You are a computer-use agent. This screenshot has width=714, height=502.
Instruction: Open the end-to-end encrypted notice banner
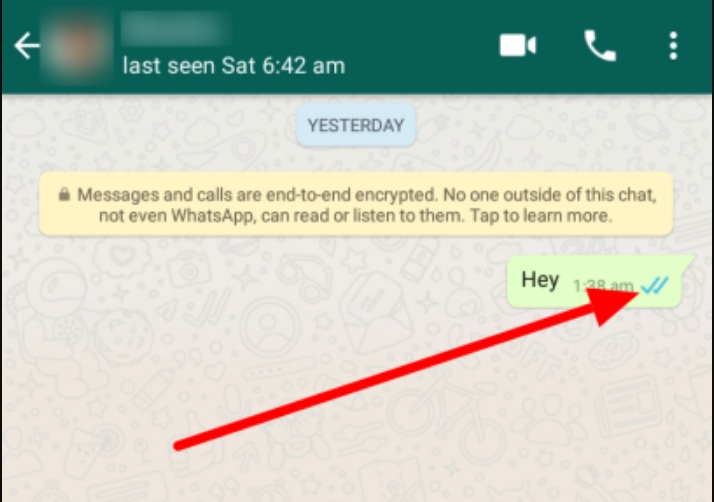pos(356,205)
